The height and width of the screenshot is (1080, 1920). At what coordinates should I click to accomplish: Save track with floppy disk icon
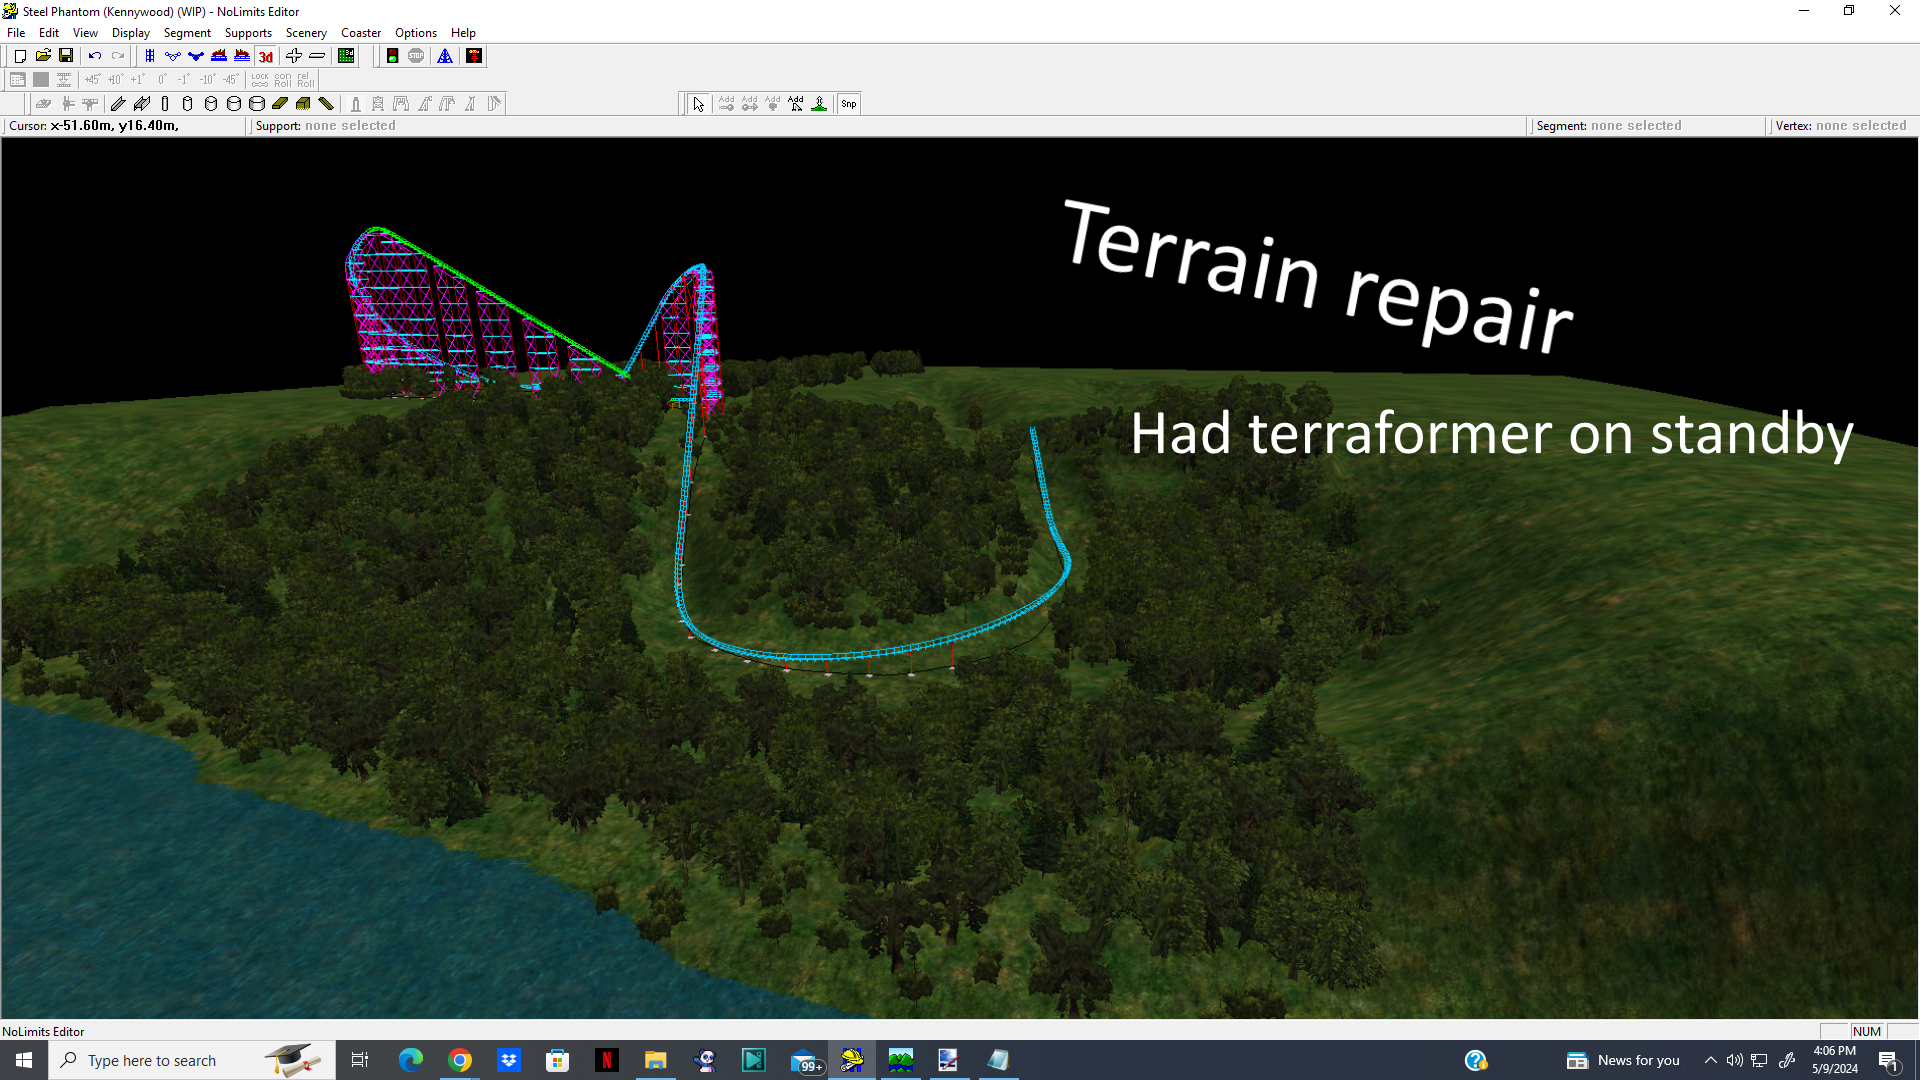coord(66,56)
